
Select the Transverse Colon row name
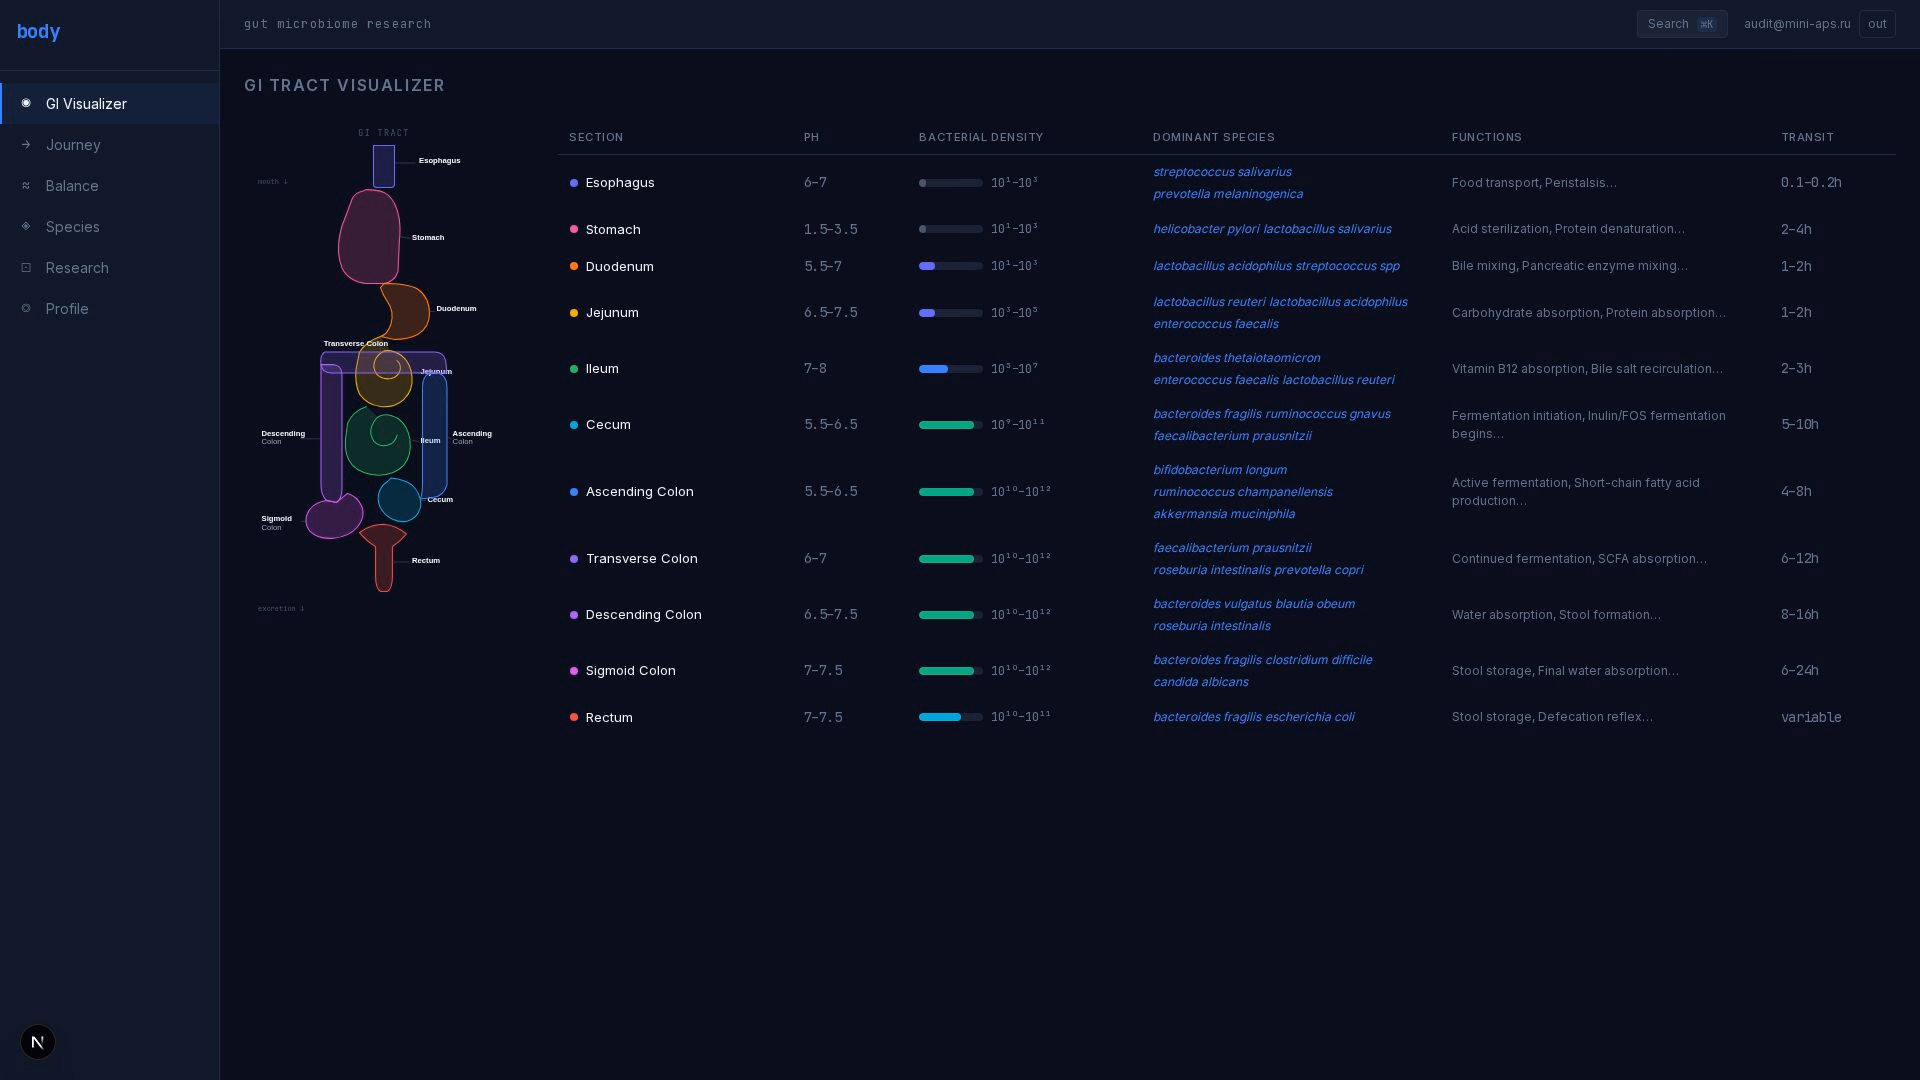(x=642, y=559)
